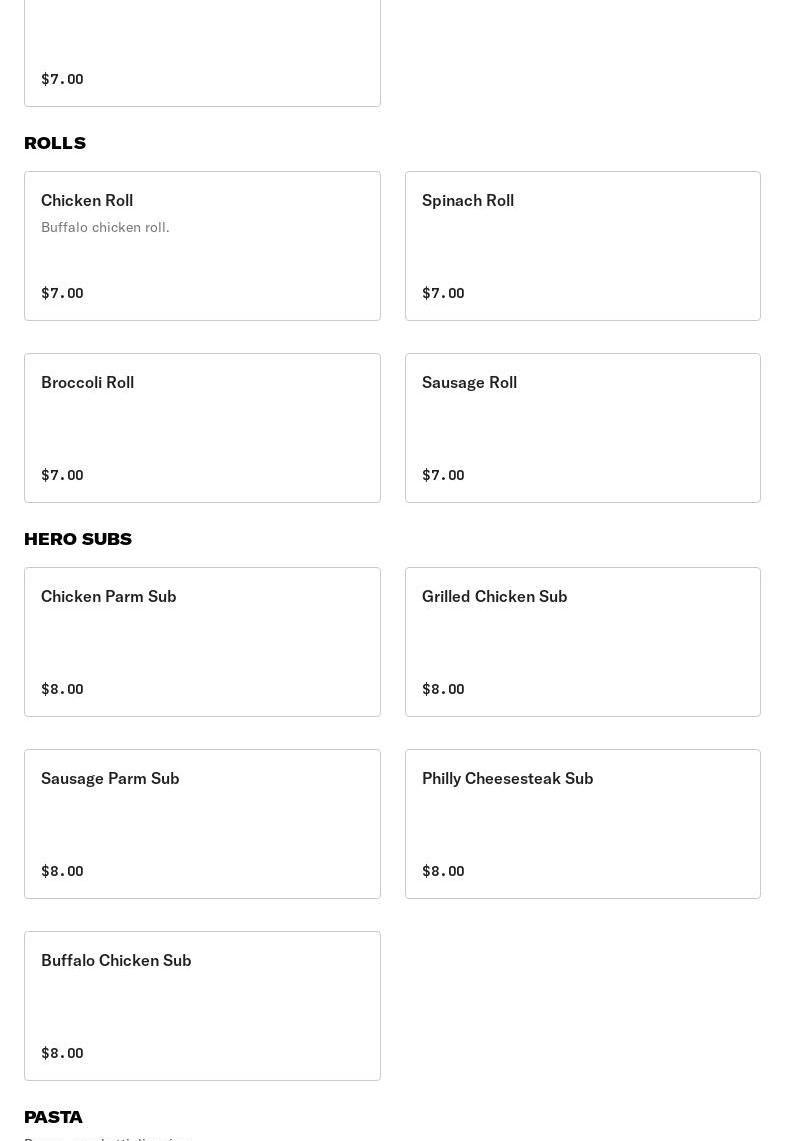Click the ROLLS section heading
This screenshot has height=1141, width=785.
click(x=55, y=143)
